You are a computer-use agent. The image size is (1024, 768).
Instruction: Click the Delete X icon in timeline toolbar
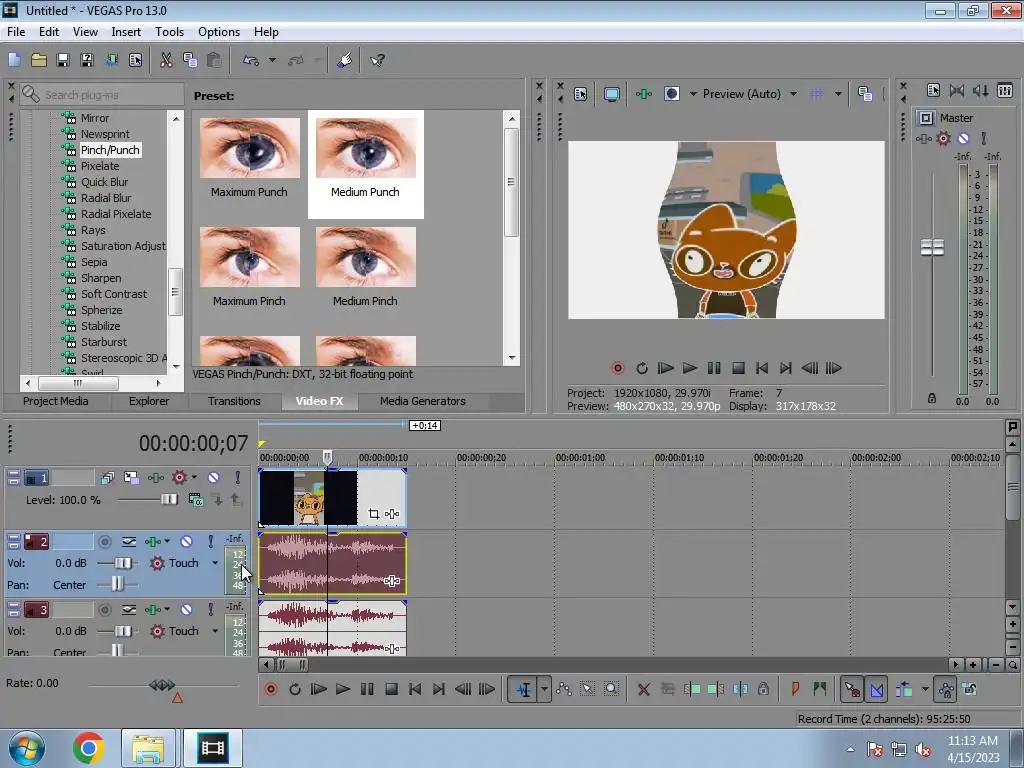point(643,690)
